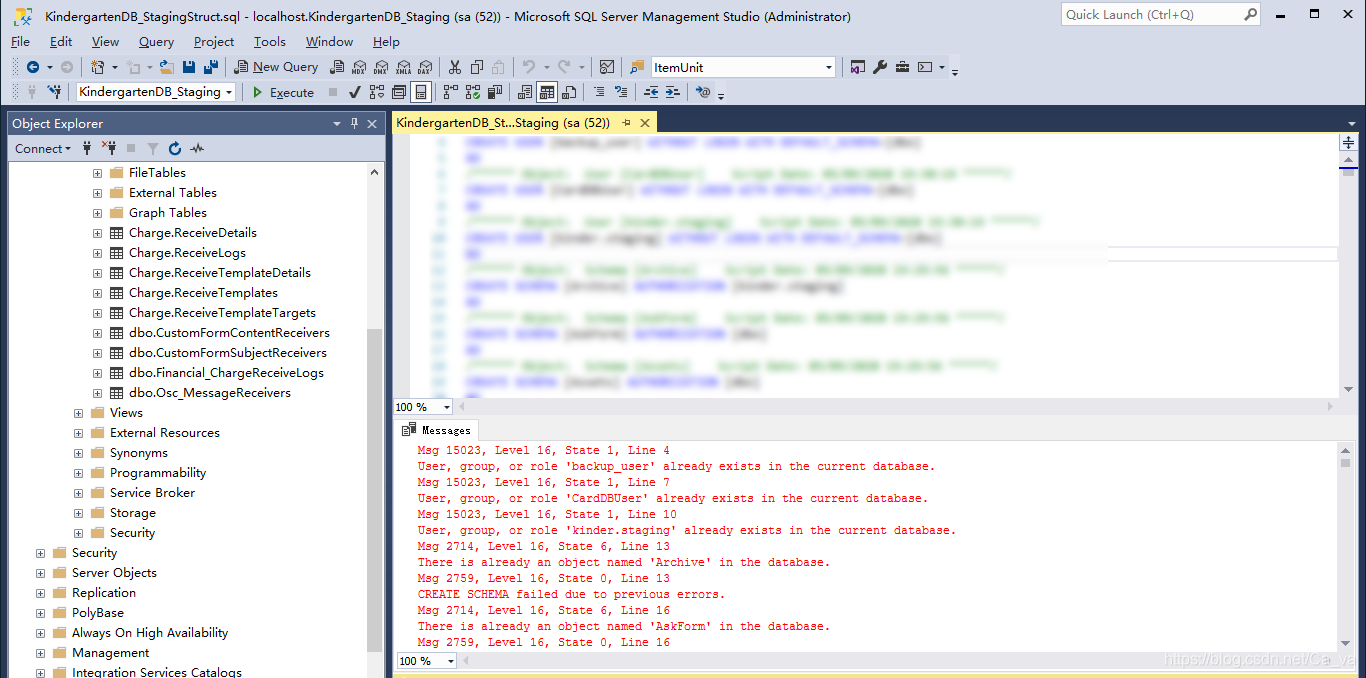Open the Connect dropdown in Object Explorer
The image size is (1366, 678).
click(42, 148)
